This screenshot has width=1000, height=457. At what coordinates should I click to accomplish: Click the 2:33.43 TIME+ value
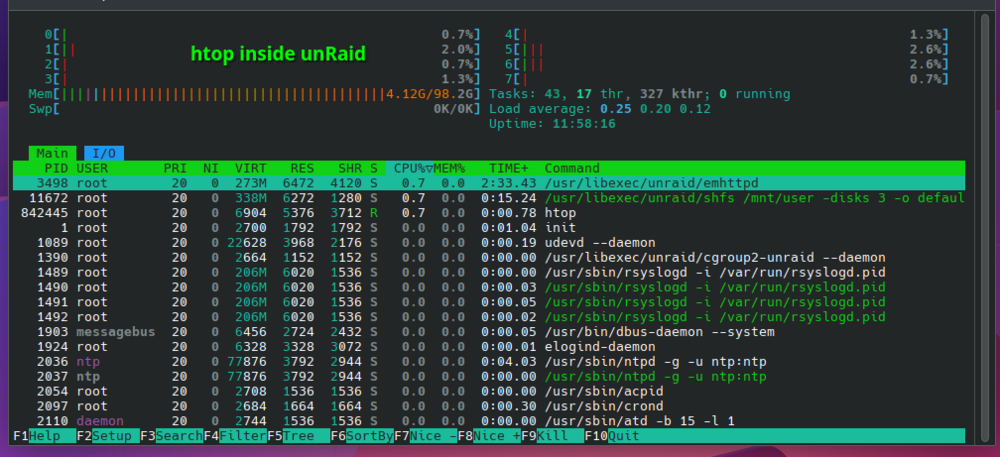(509, 183)
